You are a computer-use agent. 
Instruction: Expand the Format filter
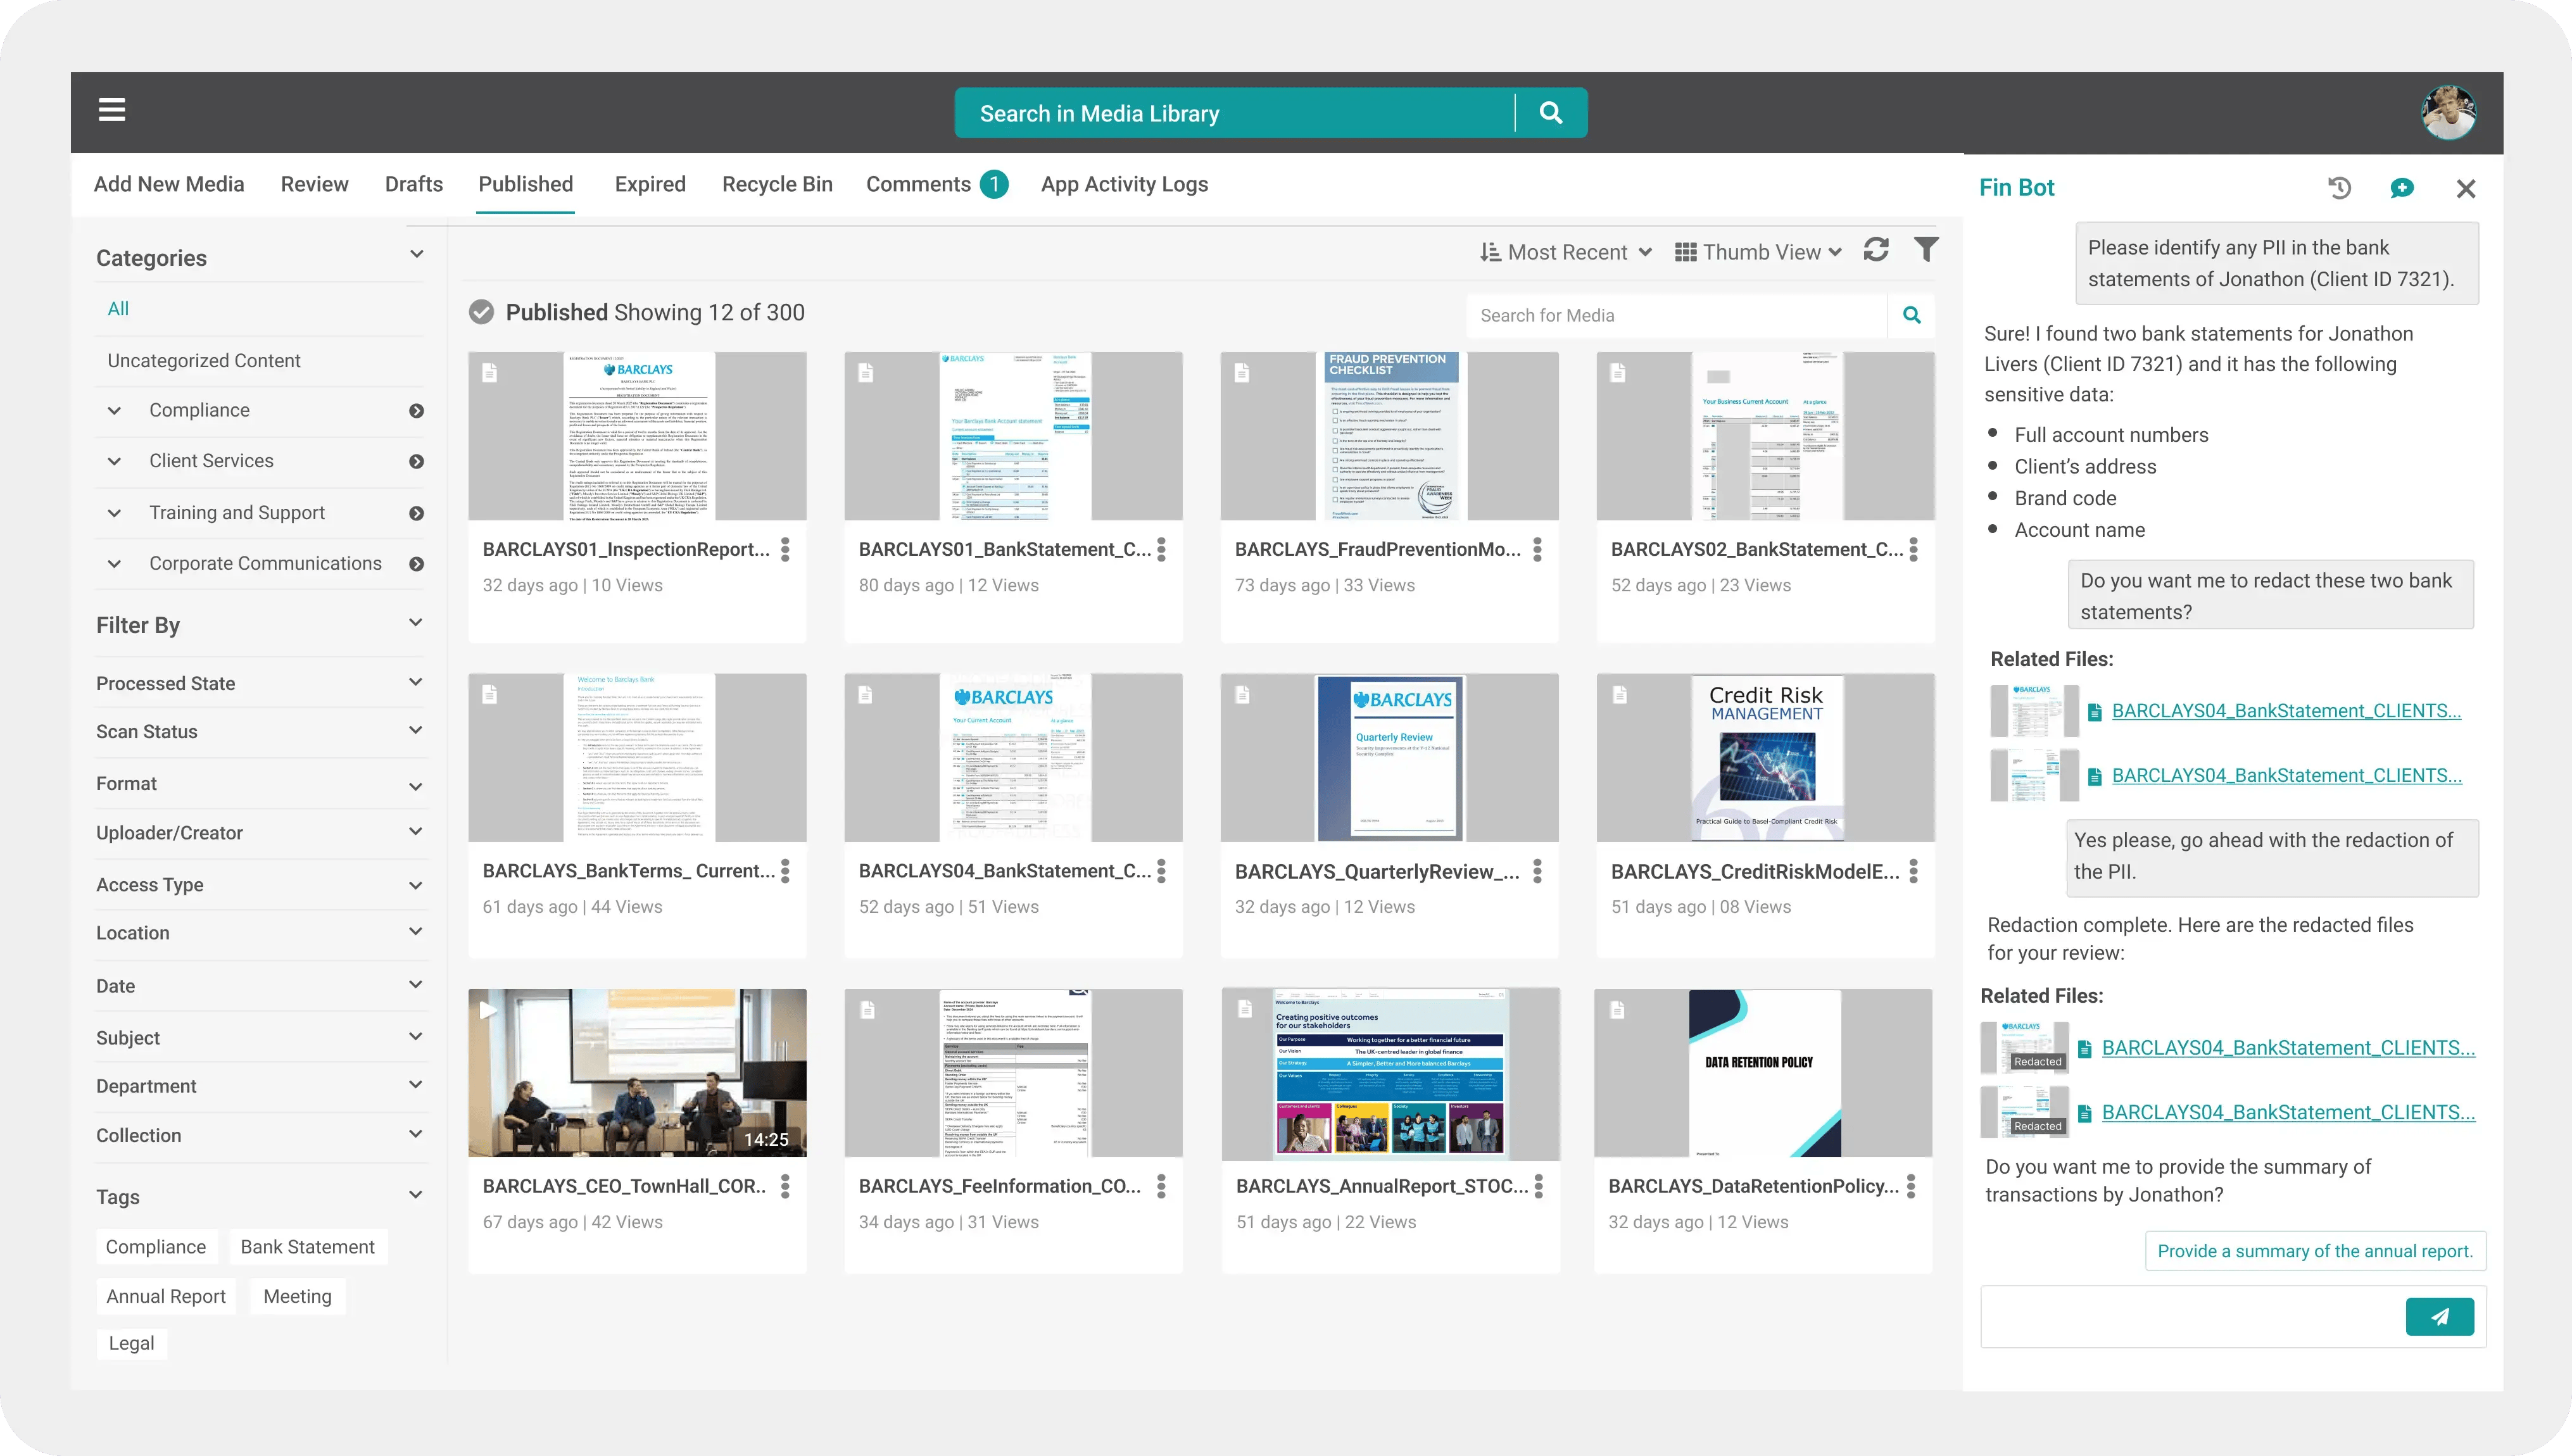point(416,786)
